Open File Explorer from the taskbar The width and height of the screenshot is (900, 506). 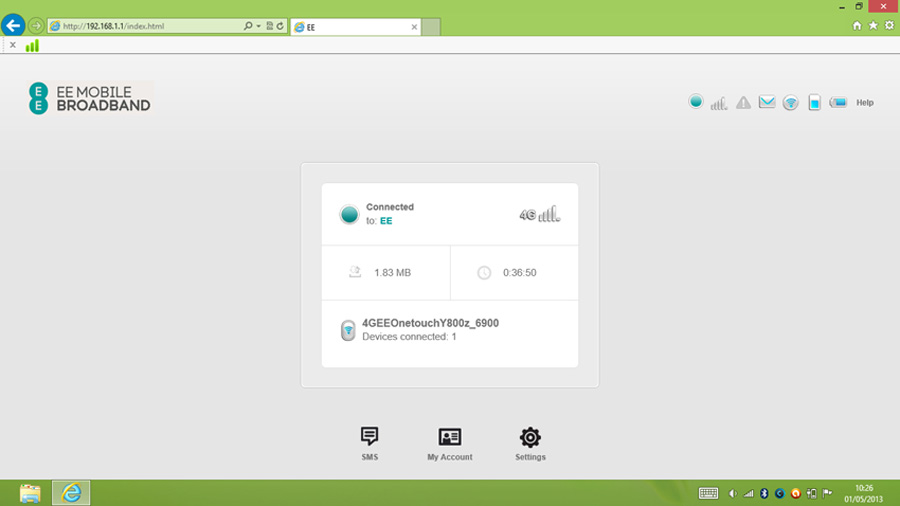tap(30, 493)
